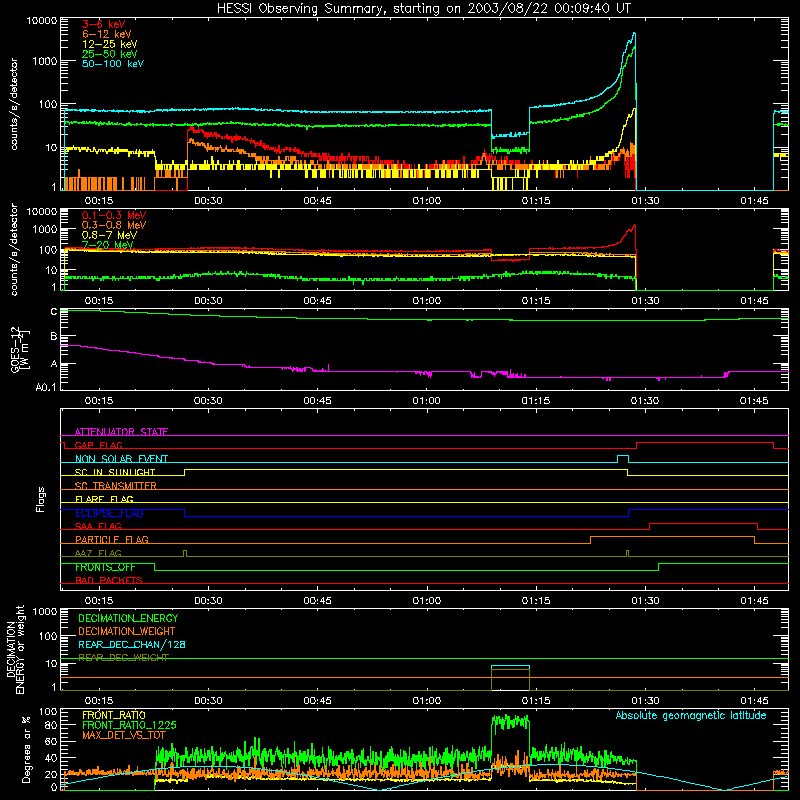
Task: Select the NON_SOLAR_EVENT flag label
Action: tap(121, 459)
